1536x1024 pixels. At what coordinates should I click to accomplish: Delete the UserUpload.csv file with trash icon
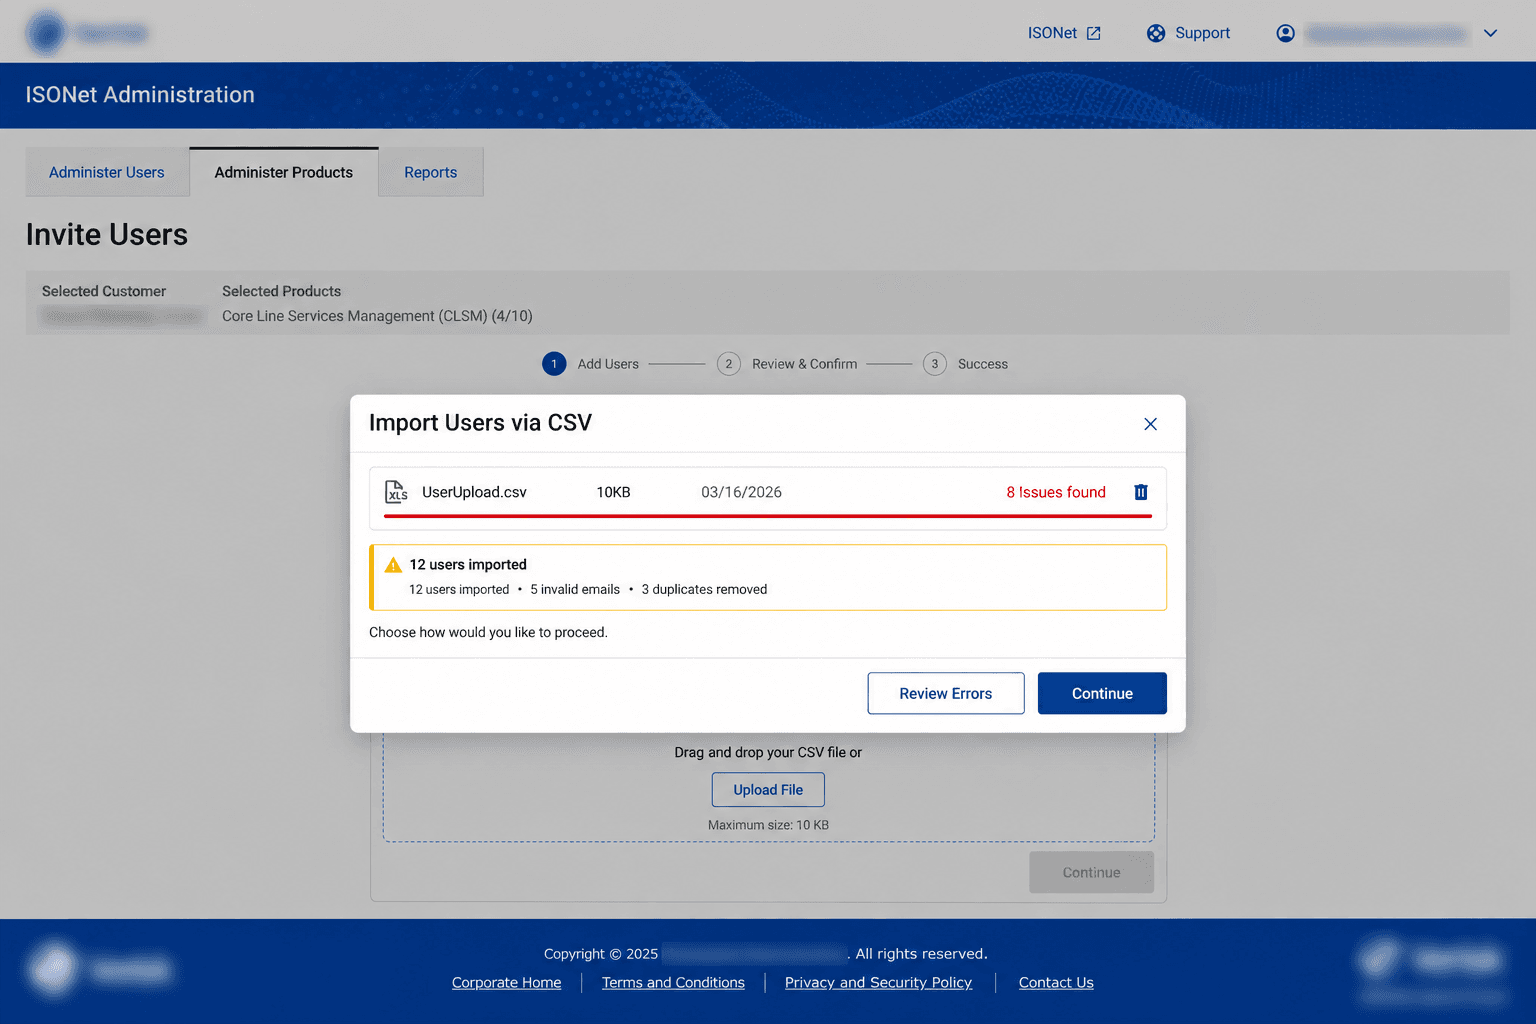click(x=1141, y=492)
